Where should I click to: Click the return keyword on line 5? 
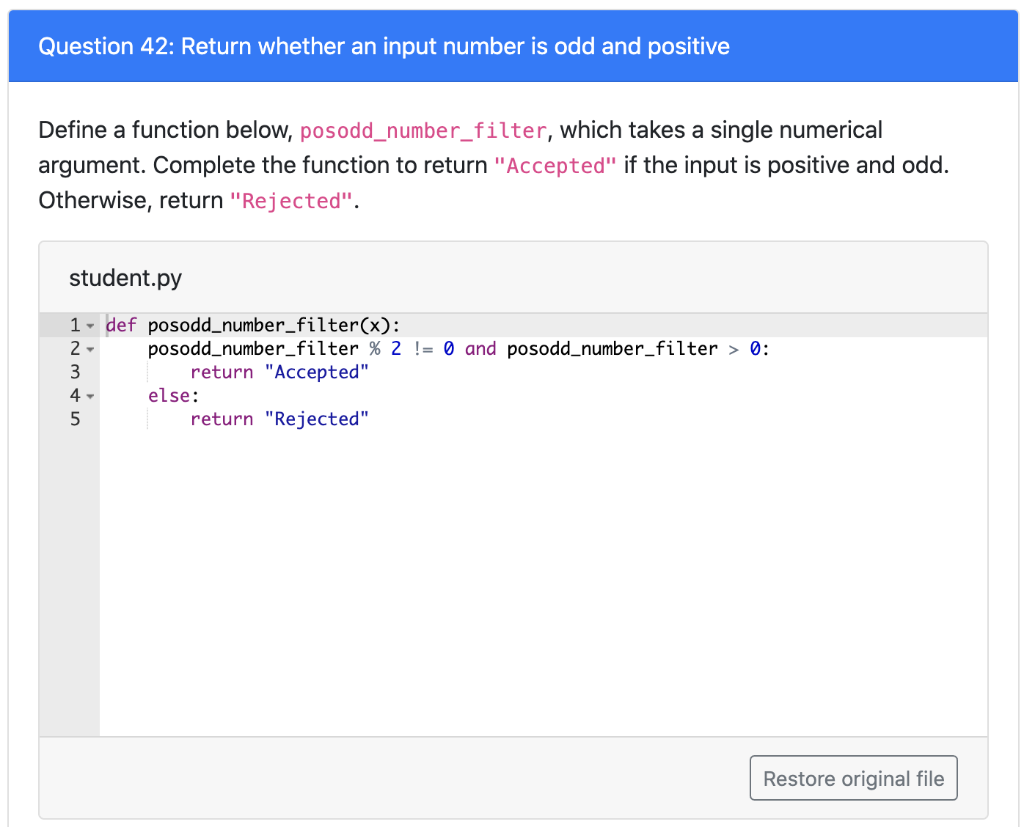click(x=222, y=418)
